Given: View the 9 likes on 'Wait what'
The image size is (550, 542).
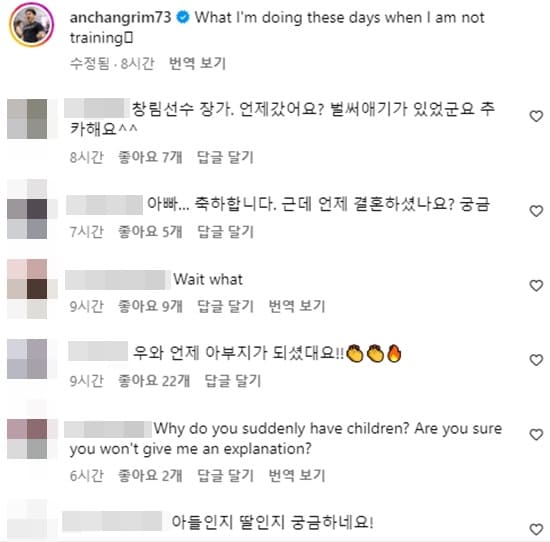Looking at the screenshot, I should pos(150,306).
